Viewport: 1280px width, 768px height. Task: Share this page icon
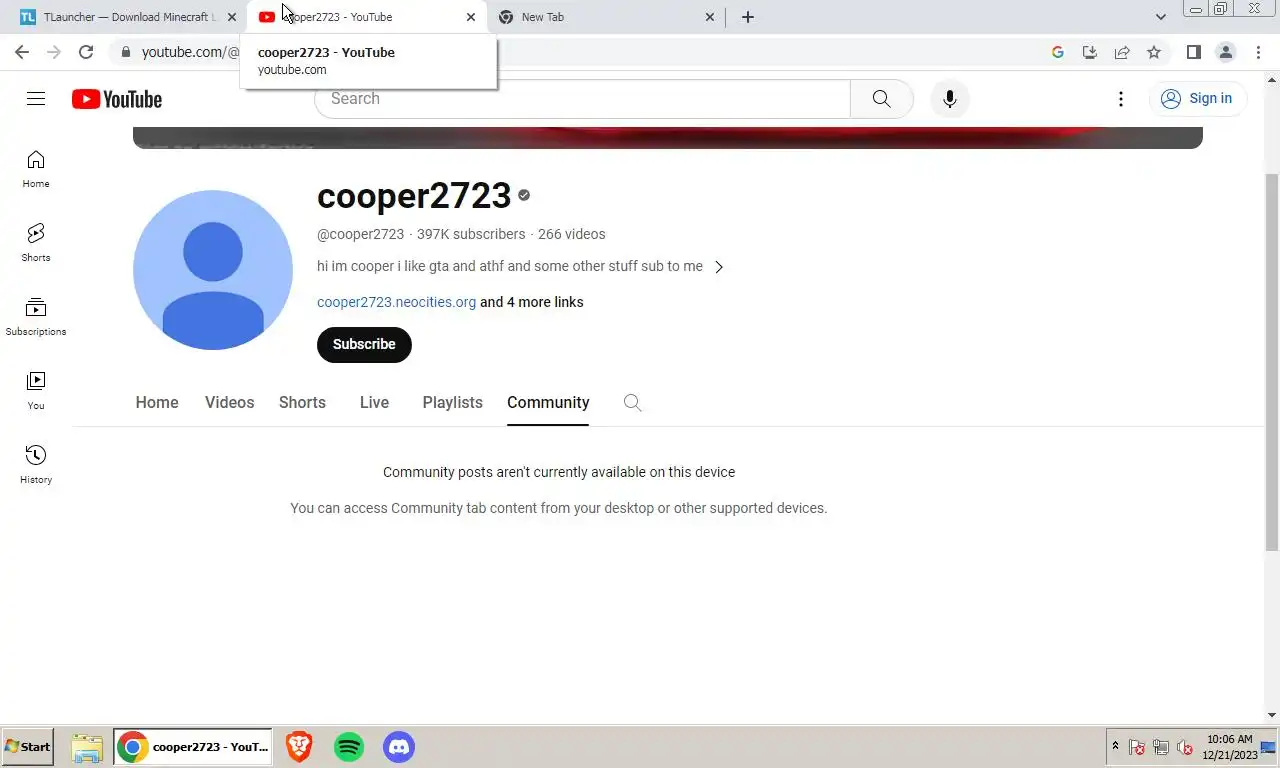pyautogui.click(x=1122, y=52)
